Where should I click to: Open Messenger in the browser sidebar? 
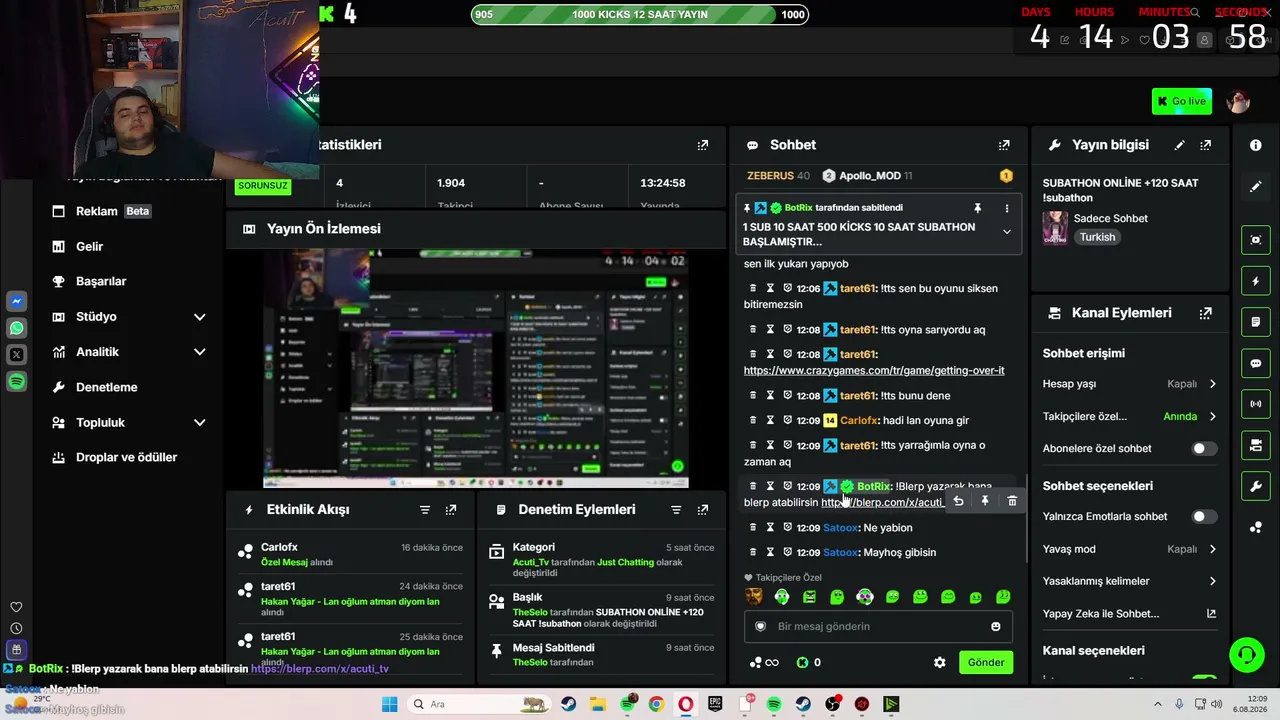pyautogui.click(x=17, y=301)
